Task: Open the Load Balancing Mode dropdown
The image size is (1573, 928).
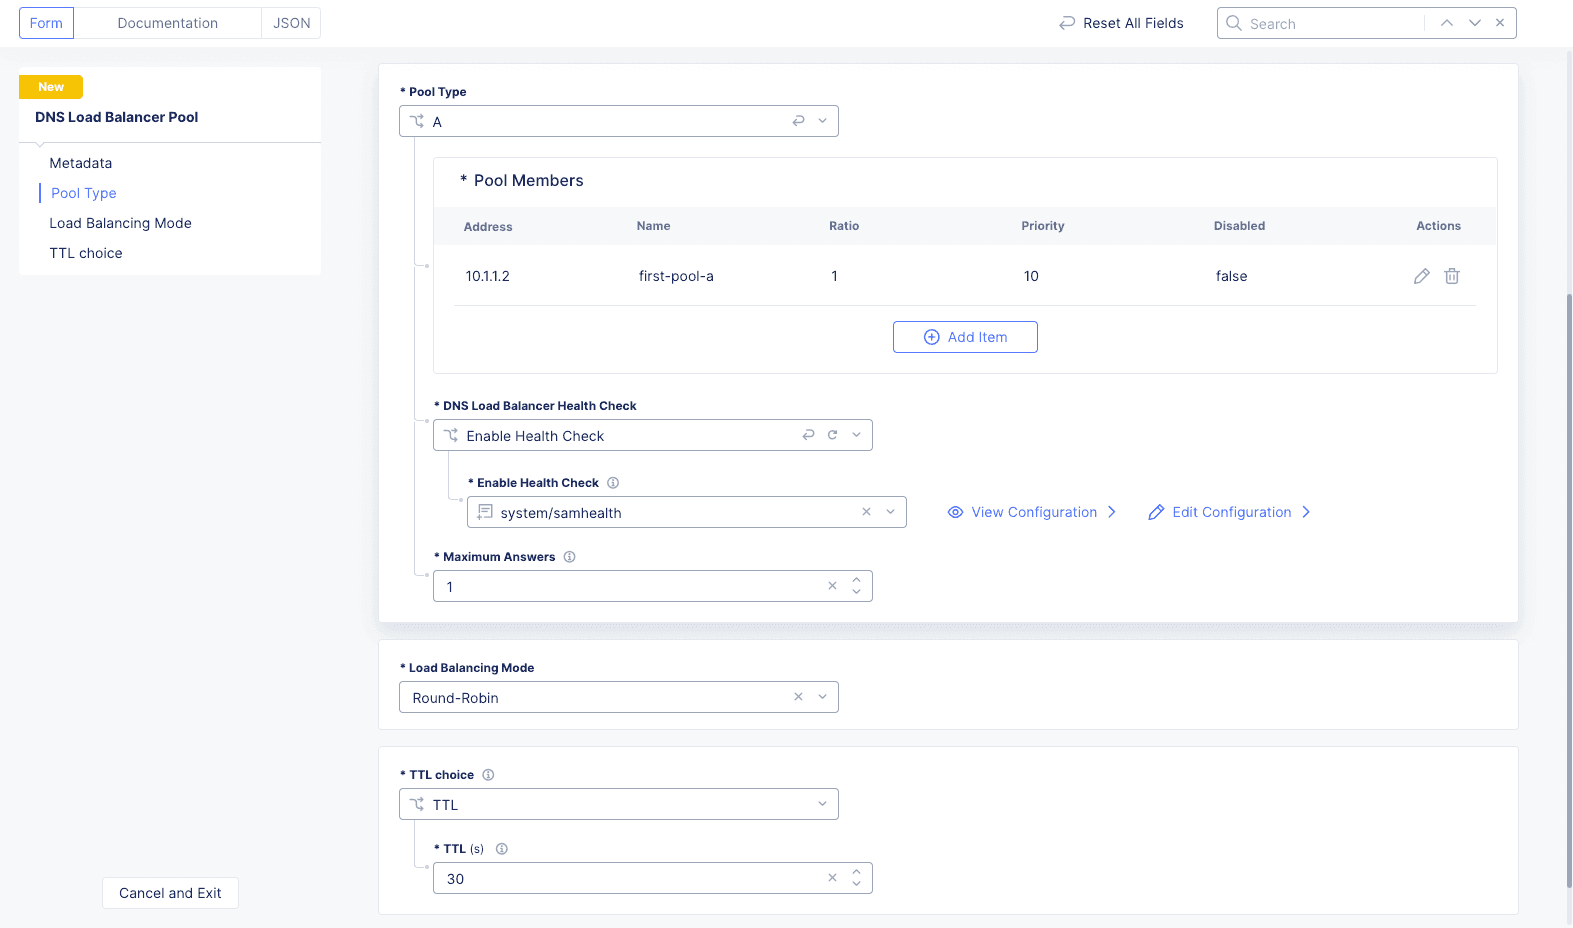Action: tap(822, 697)
